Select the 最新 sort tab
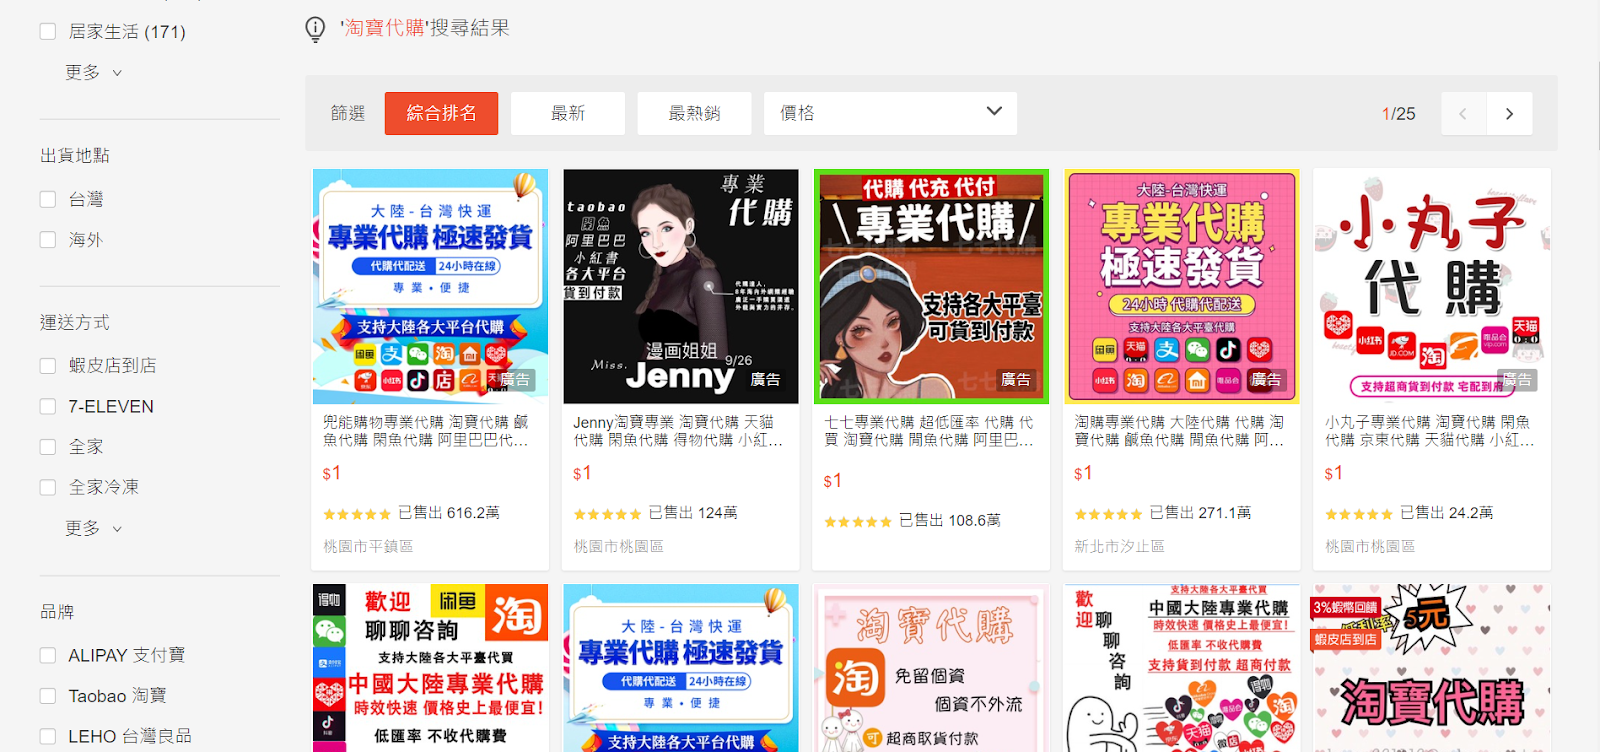Image resolution: width=1600 pixels, height=752 pixels. pyautogui.click(x=568, y=114)
